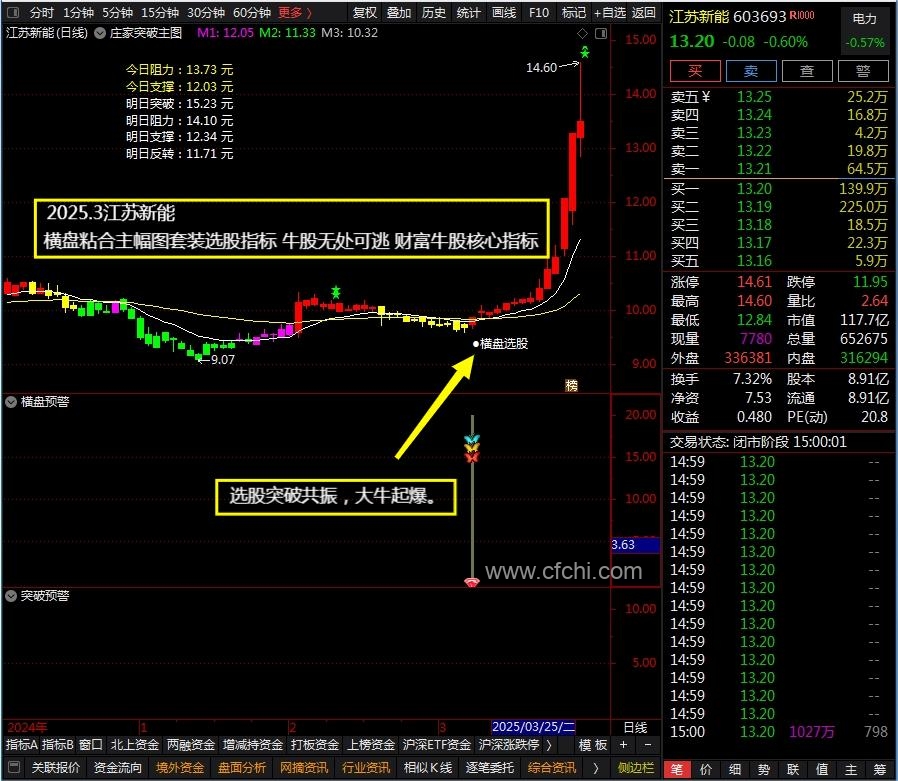
Task: Click the 卖 sell button
Action: coord(751,71)
